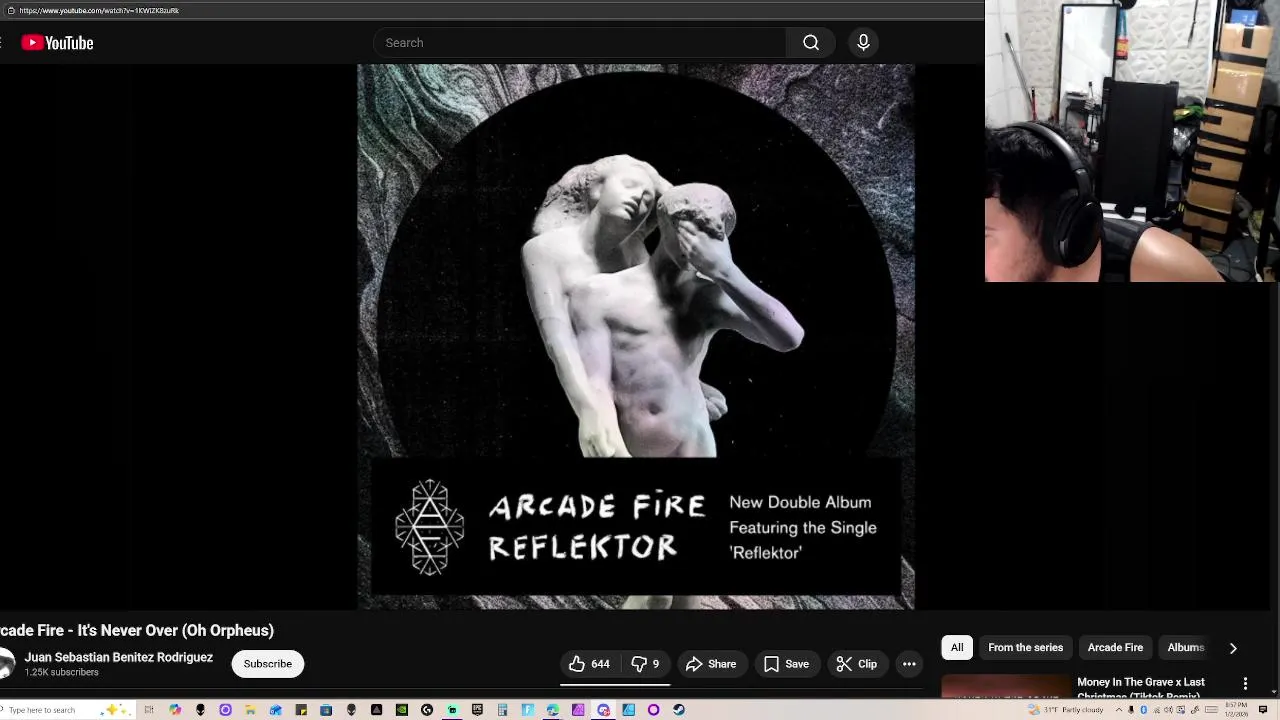
Task: Open File Explorer from the taskbar
Action: 250,710
